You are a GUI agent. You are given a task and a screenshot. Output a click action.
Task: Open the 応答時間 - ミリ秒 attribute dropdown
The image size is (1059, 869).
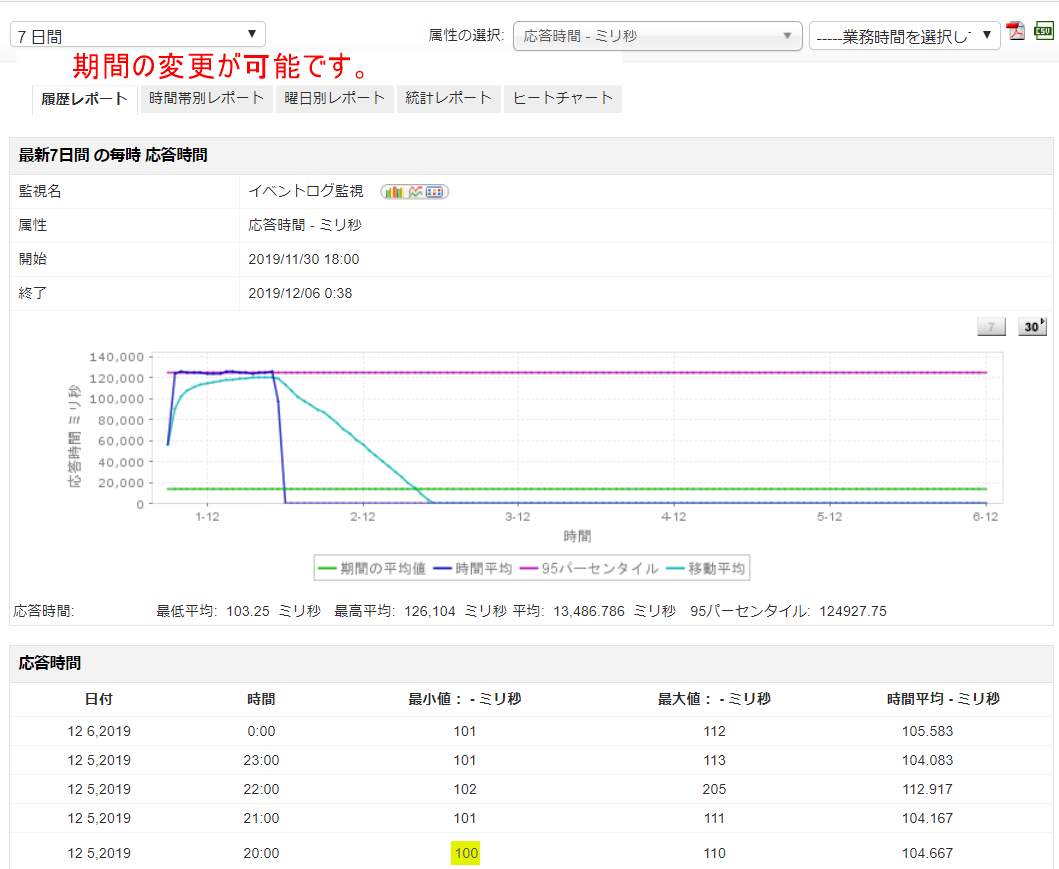[657, 36]
